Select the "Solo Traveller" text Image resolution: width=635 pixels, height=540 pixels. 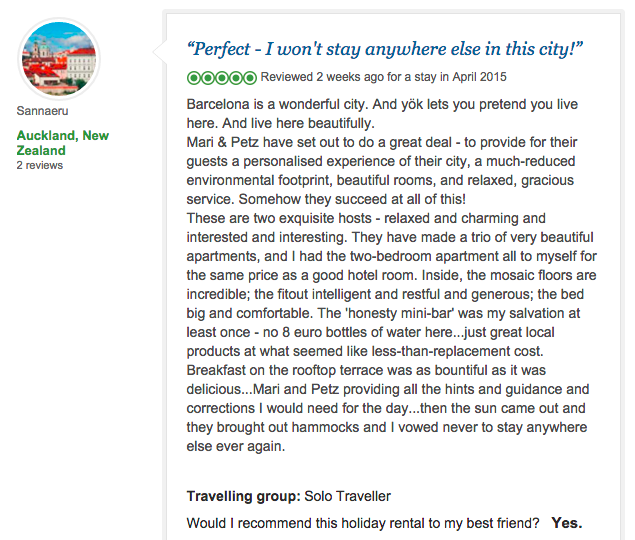coord(347,496)
